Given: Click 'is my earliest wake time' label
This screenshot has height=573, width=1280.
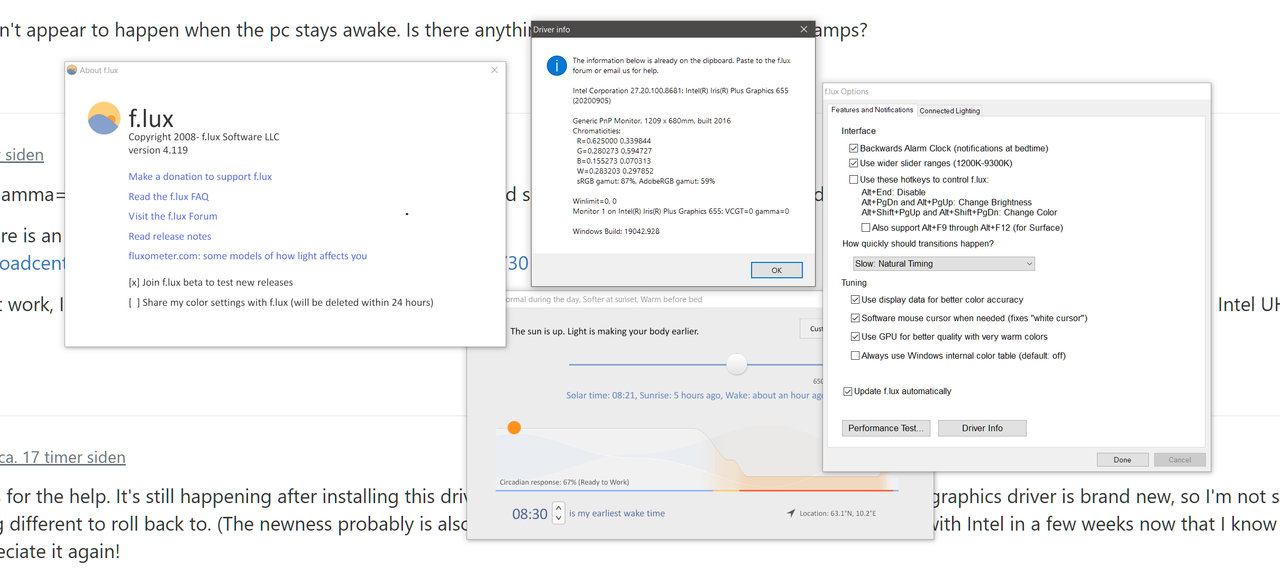Looking at the screenshot, I should [x=616, y=514].
